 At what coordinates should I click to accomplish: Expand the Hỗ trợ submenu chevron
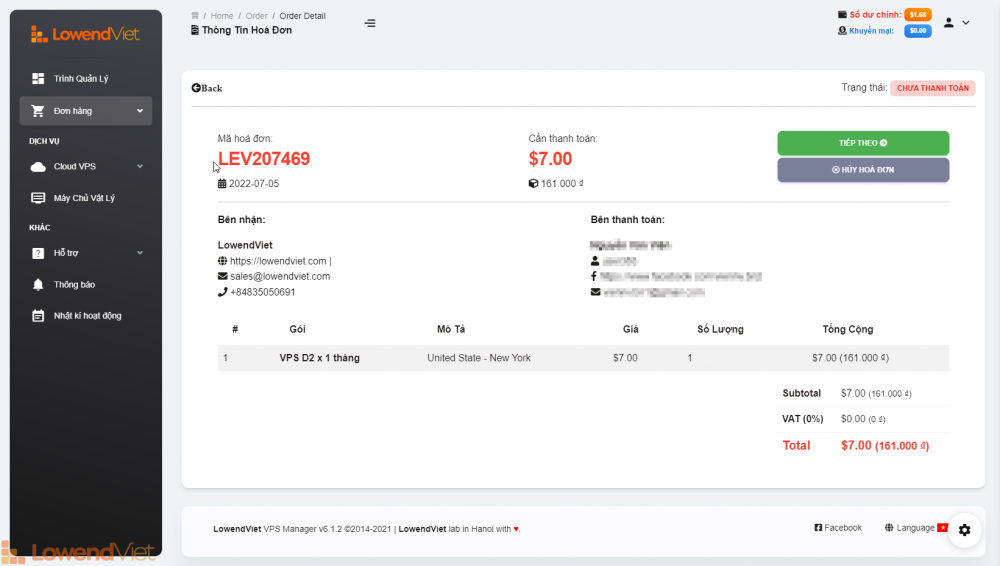(x=140, y=253)
